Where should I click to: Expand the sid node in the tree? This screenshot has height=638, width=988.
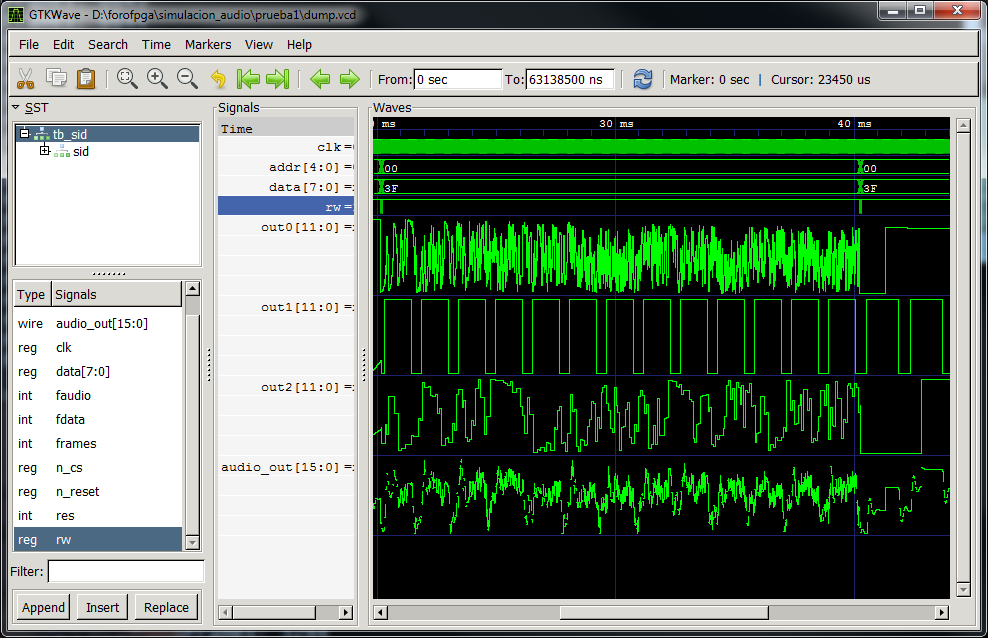coord(44,151)
